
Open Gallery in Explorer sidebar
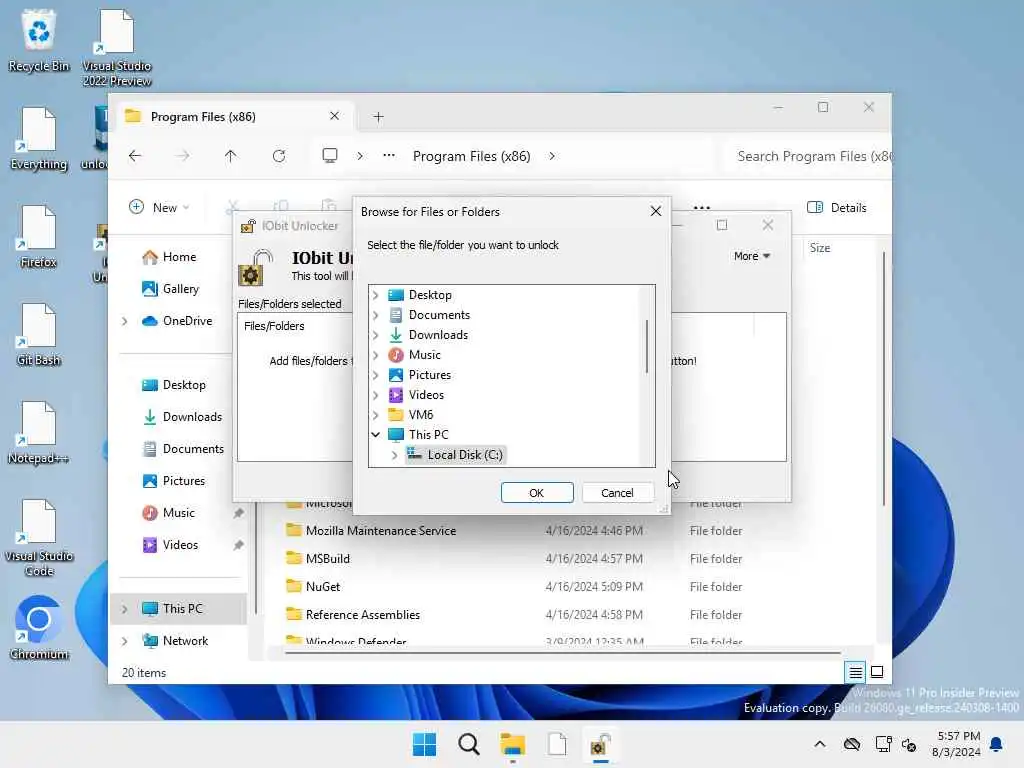(x=170, y=289)
